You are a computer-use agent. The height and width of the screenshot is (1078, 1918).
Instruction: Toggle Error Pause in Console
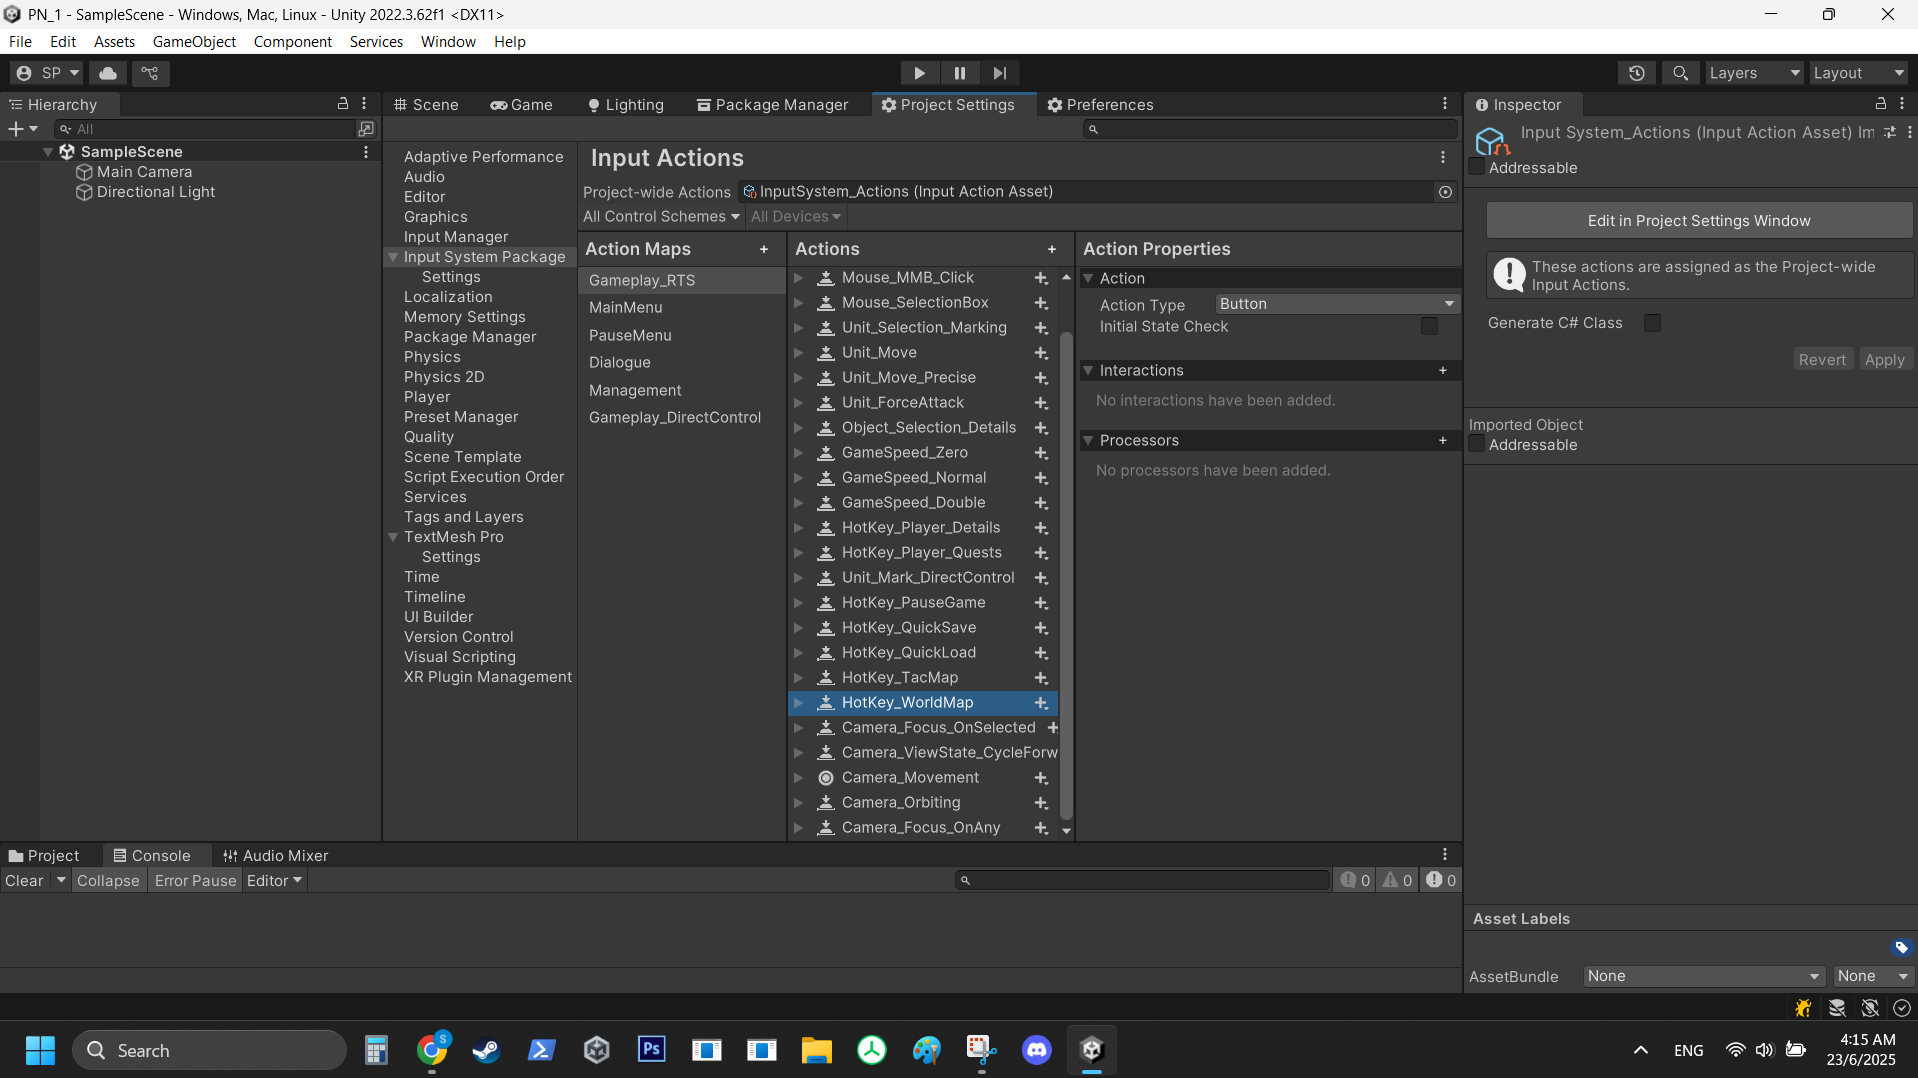coord(195,881)
